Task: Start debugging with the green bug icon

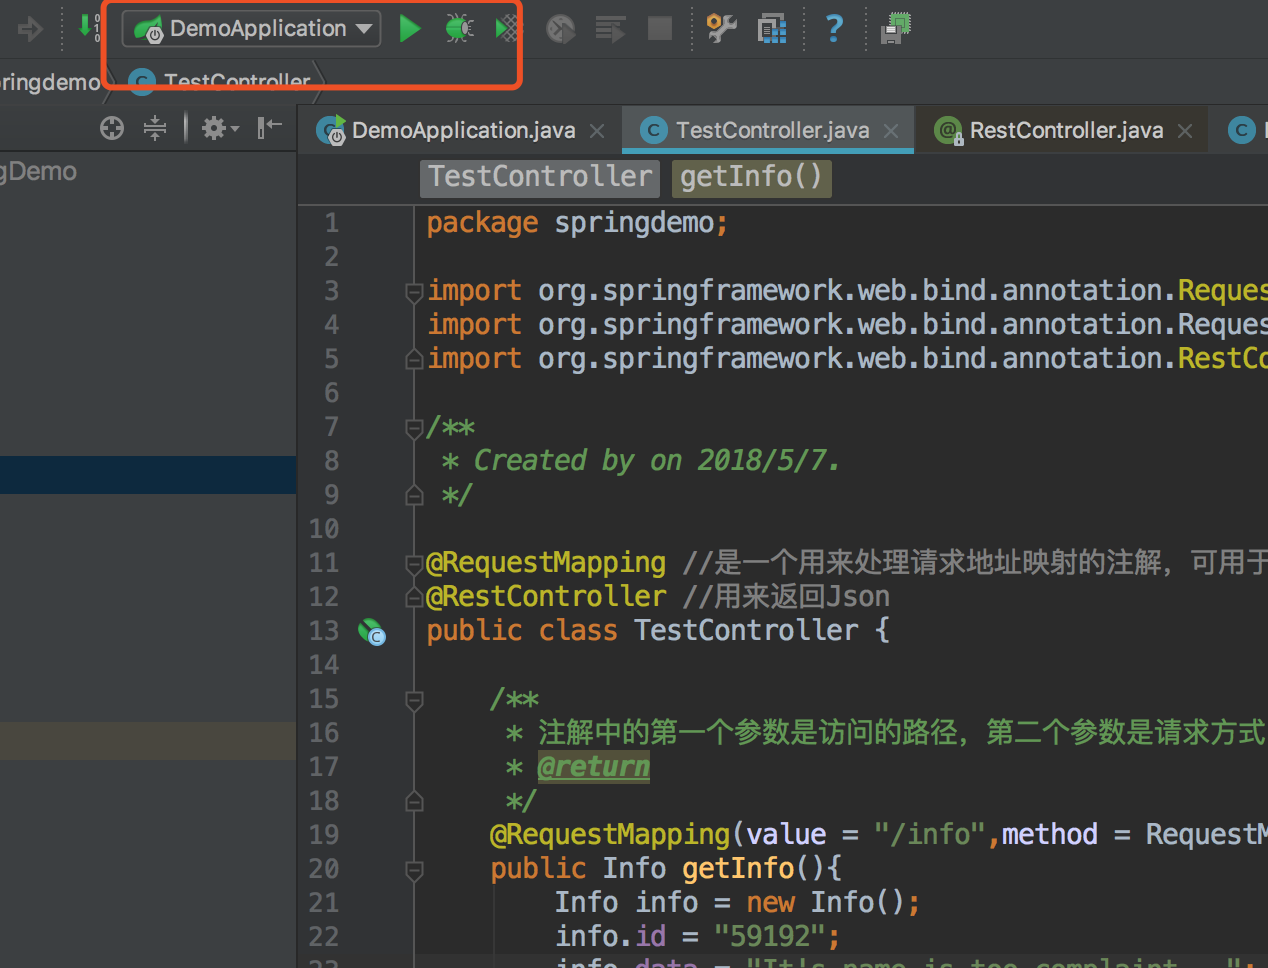Action: (x=459, y=28)
